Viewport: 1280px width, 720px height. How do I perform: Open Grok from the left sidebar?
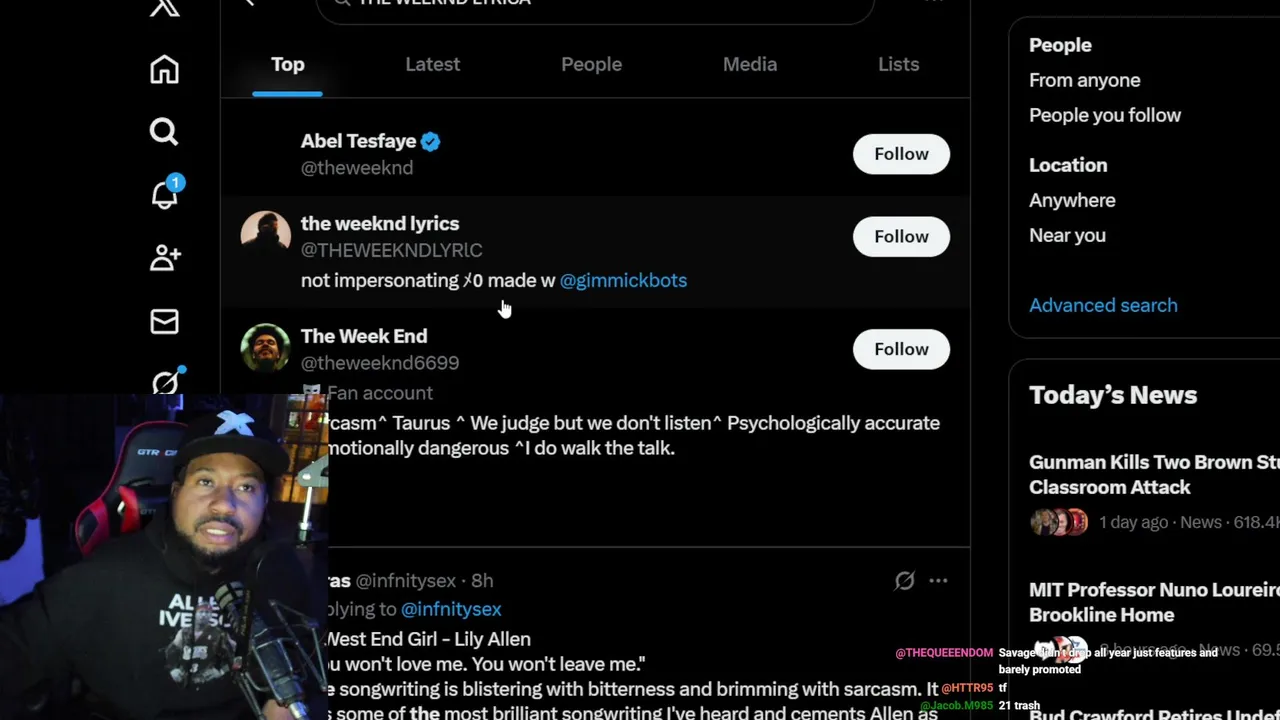[166, 382]
